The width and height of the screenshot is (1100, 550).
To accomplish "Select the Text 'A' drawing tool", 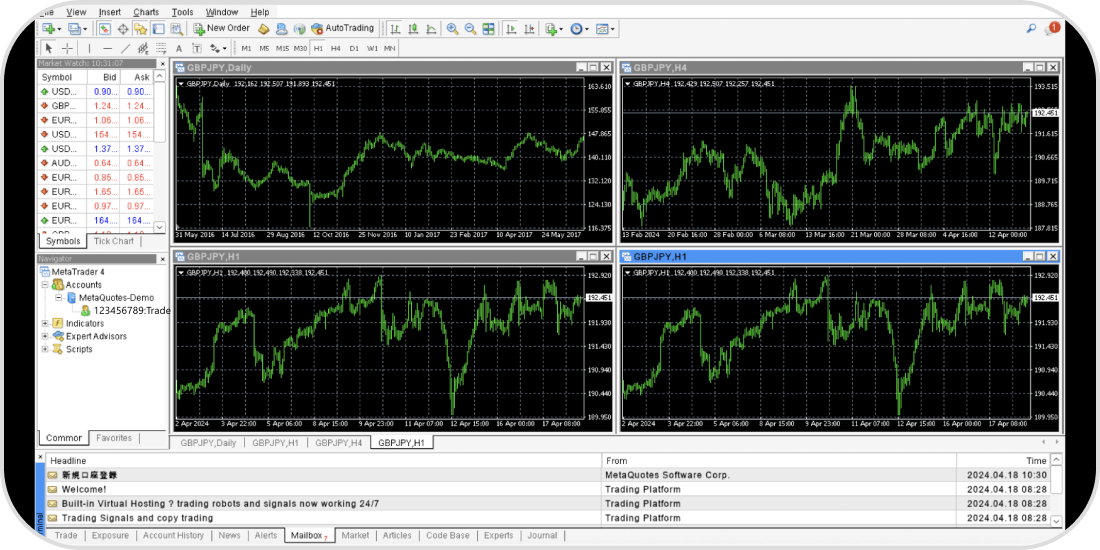I will (179, 48).
